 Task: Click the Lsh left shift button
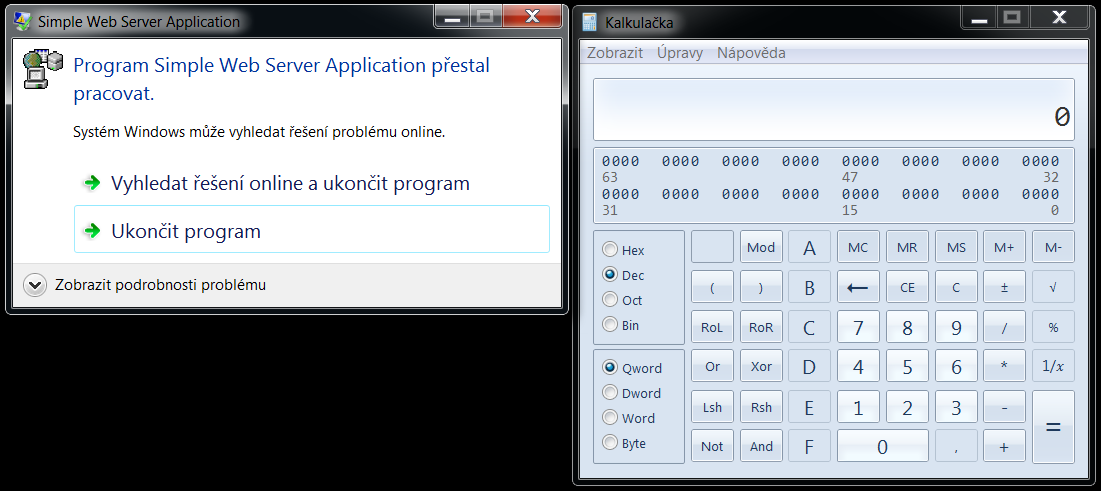coord(712,407)
